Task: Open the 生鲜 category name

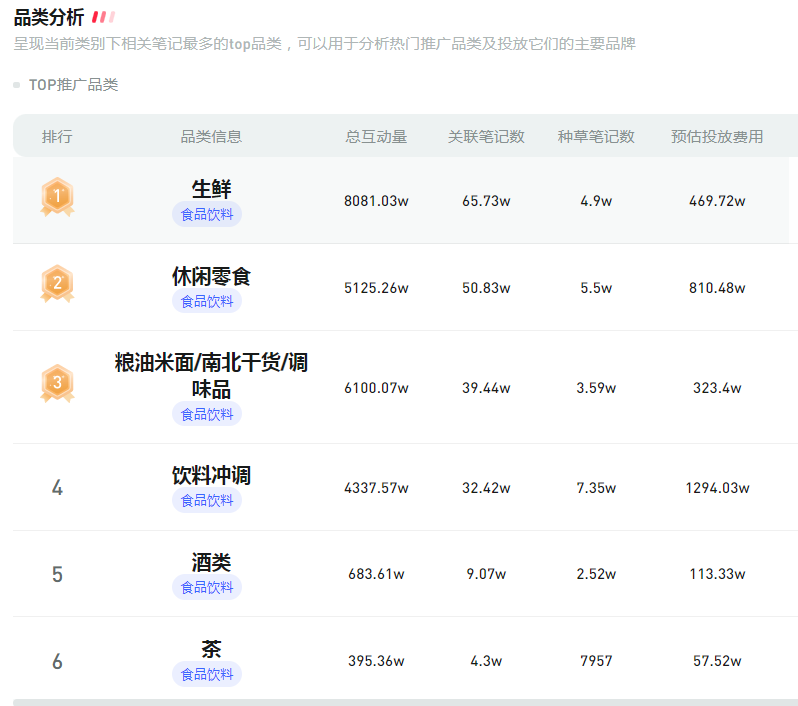Action: coord(211,188)
